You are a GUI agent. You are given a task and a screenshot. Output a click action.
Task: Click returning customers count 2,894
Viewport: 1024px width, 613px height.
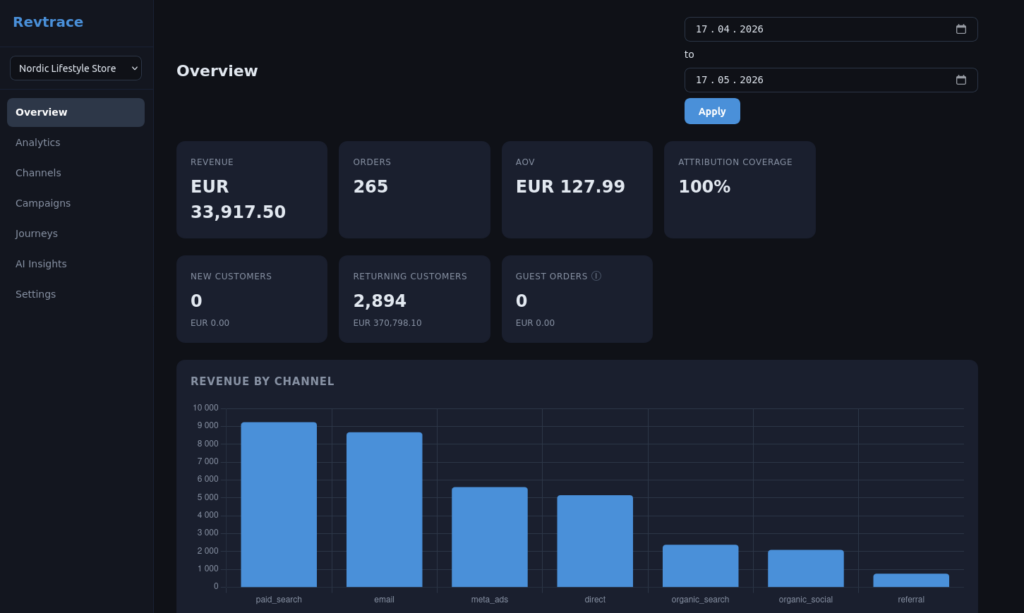[379, 301]
